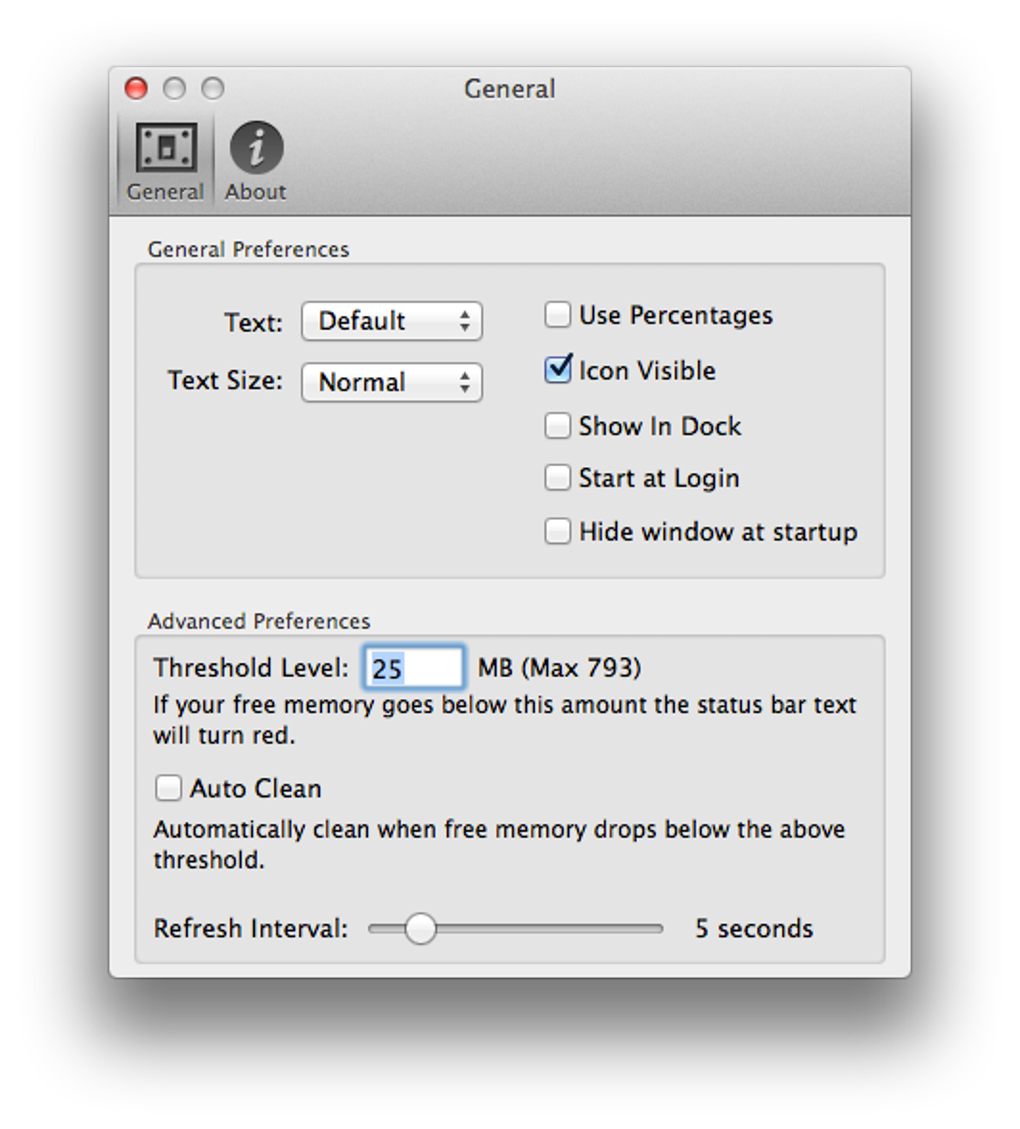
Task: Click the Use Percentages label text
Action: click(676, 316)
